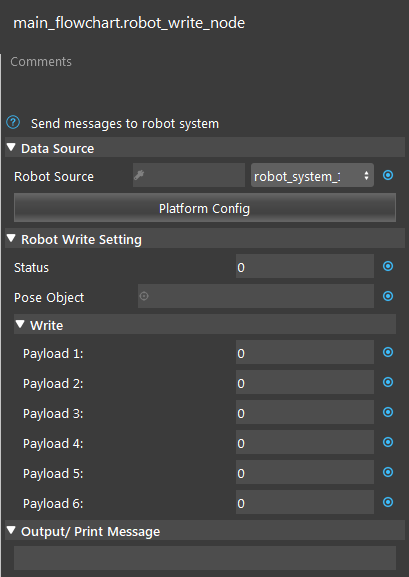Toggle the link circle next to Pose Object
This screenshot has height=577, width=409.
[x=388, y=296]
